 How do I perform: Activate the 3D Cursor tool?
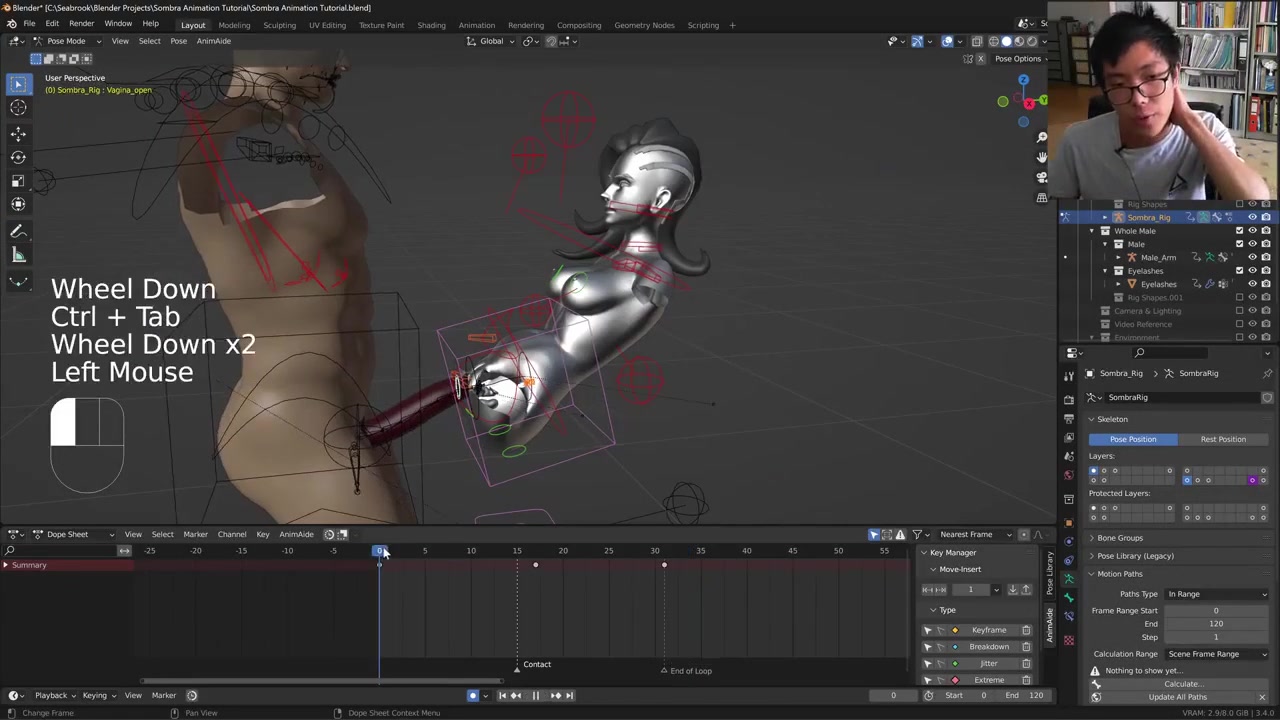(x=18, y=108)
